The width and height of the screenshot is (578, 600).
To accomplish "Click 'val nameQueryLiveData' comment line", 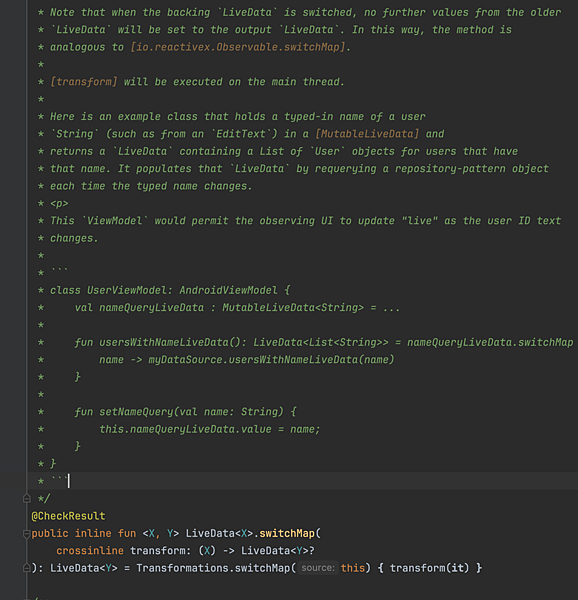I will pos(237,308).
